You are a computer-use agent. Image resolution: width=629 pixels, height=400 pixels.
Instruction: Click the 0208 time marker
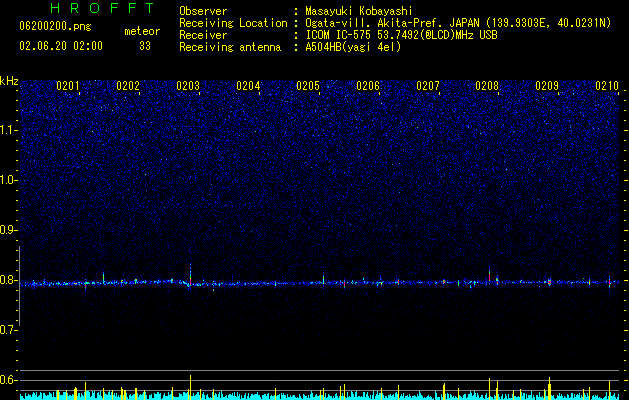click(x=487, y=86)
